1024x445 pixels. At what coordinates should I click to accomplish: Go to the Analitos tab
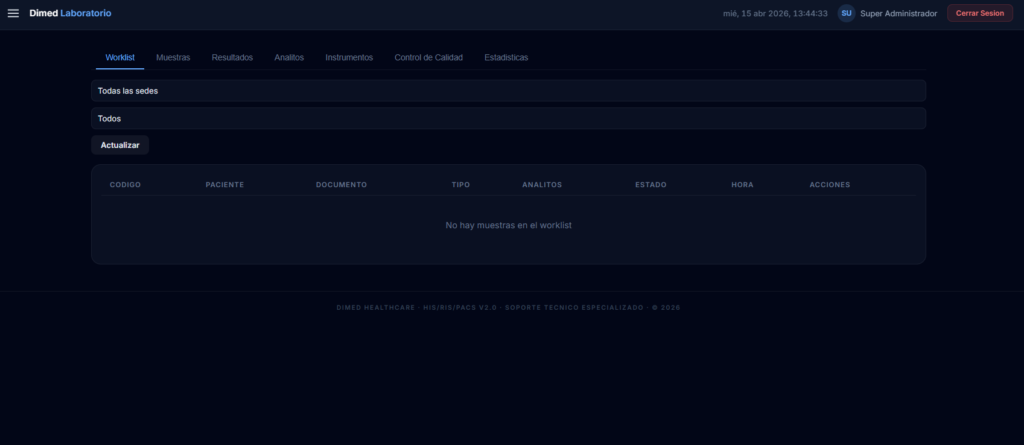289,57
